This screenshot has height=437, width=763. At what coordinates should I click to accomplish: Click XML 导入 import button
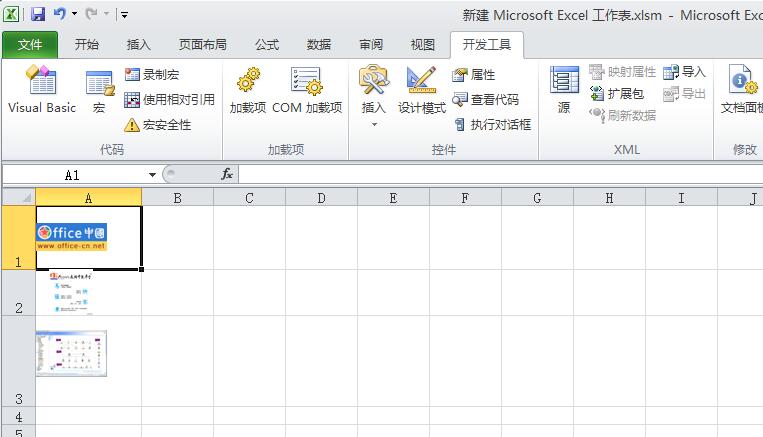coord(684,72)
